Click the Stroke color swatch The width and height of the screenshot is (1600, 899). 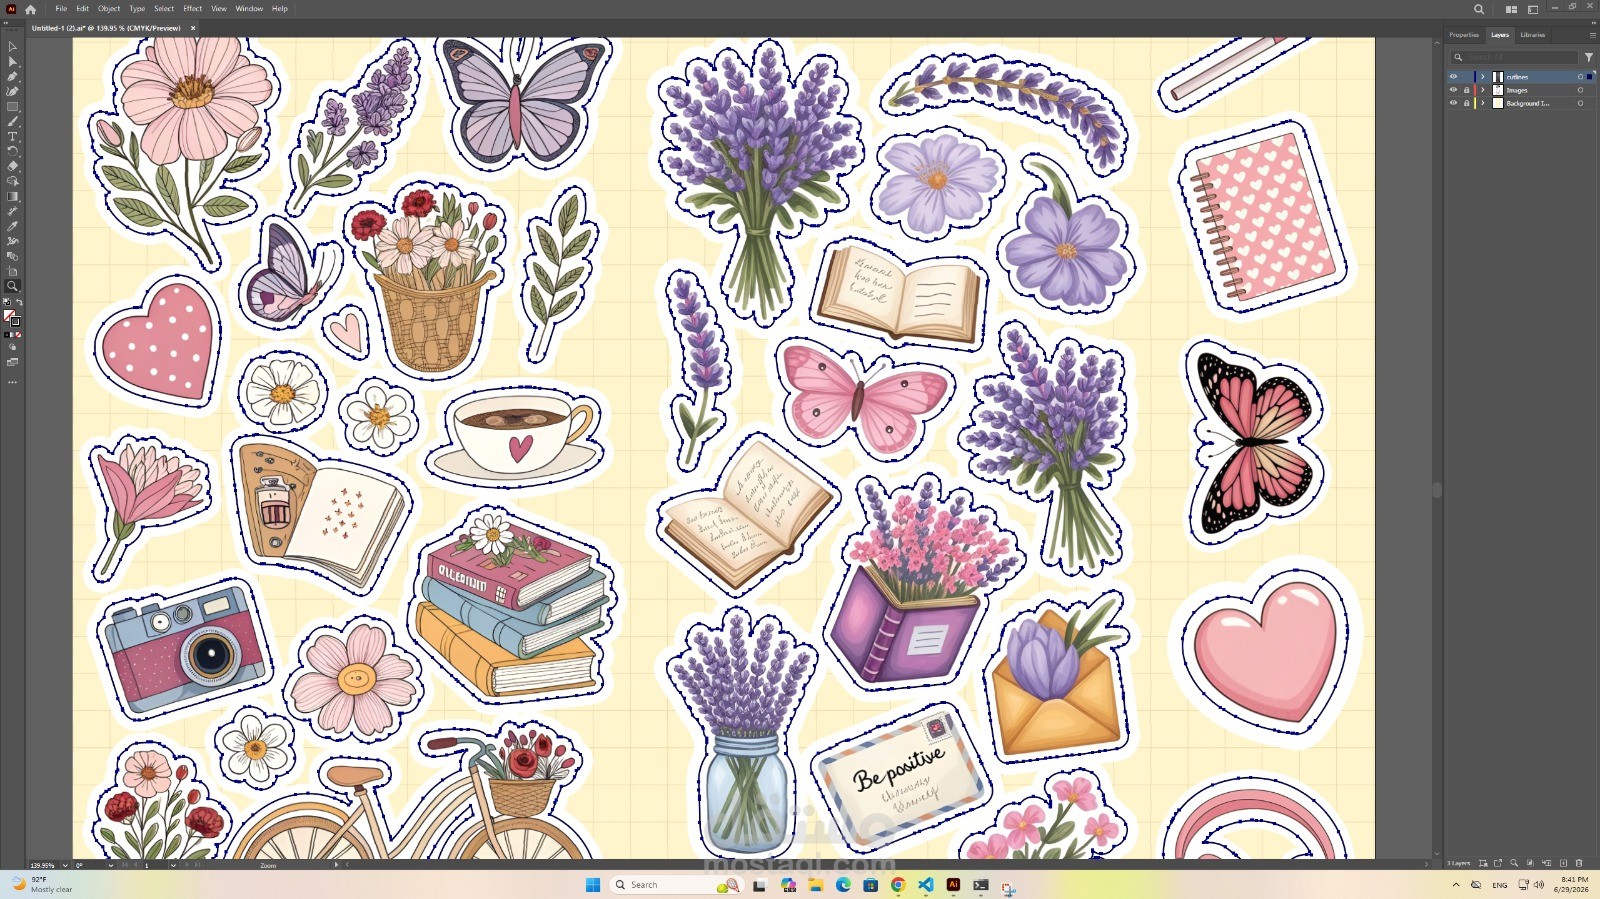pos(15,321)
